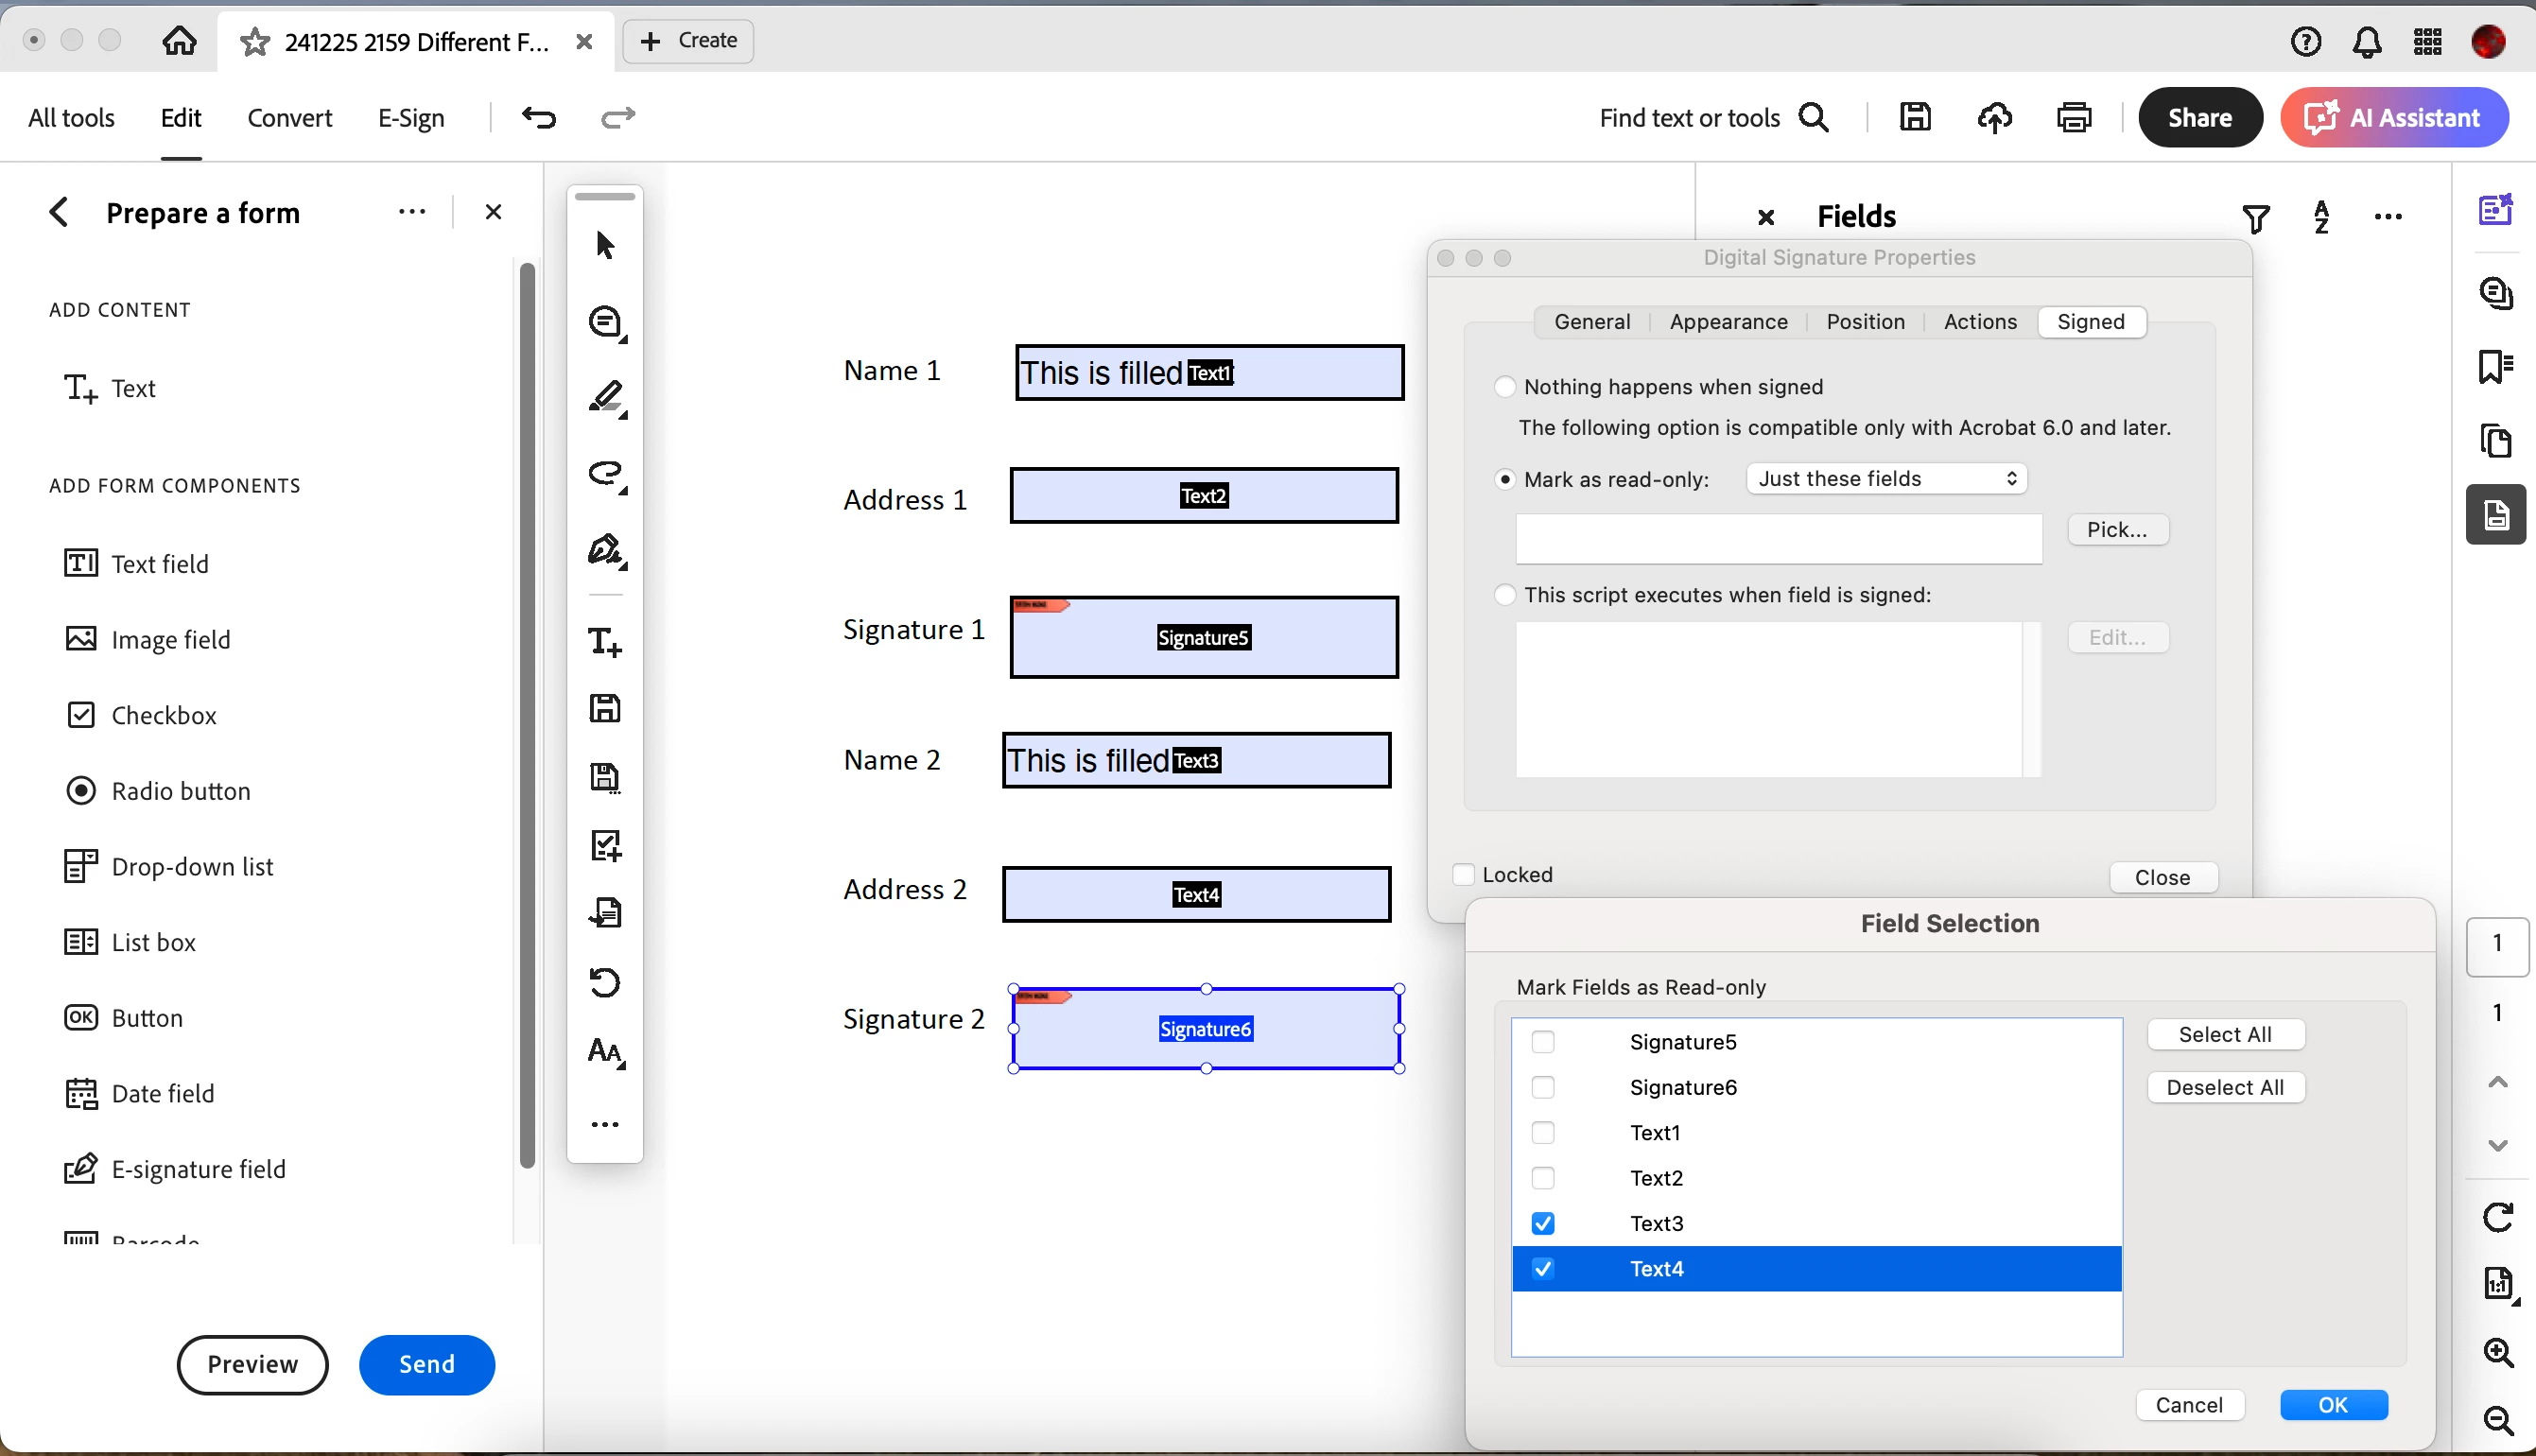
Task: Enable the Locked checkbox
Action: pyautogui.click(x=1463, y=874)
